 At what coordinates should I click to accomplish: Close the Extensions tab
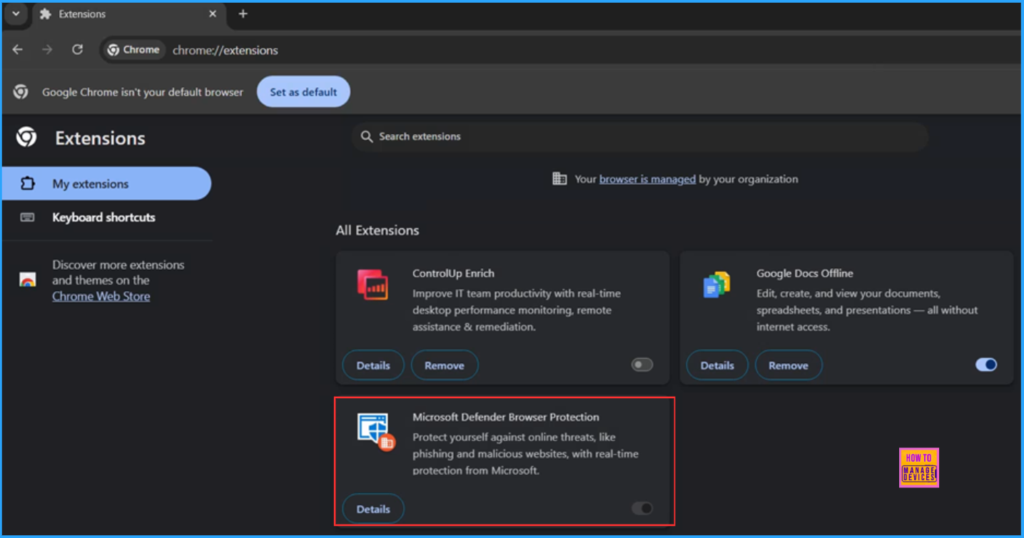coord(212,14)
